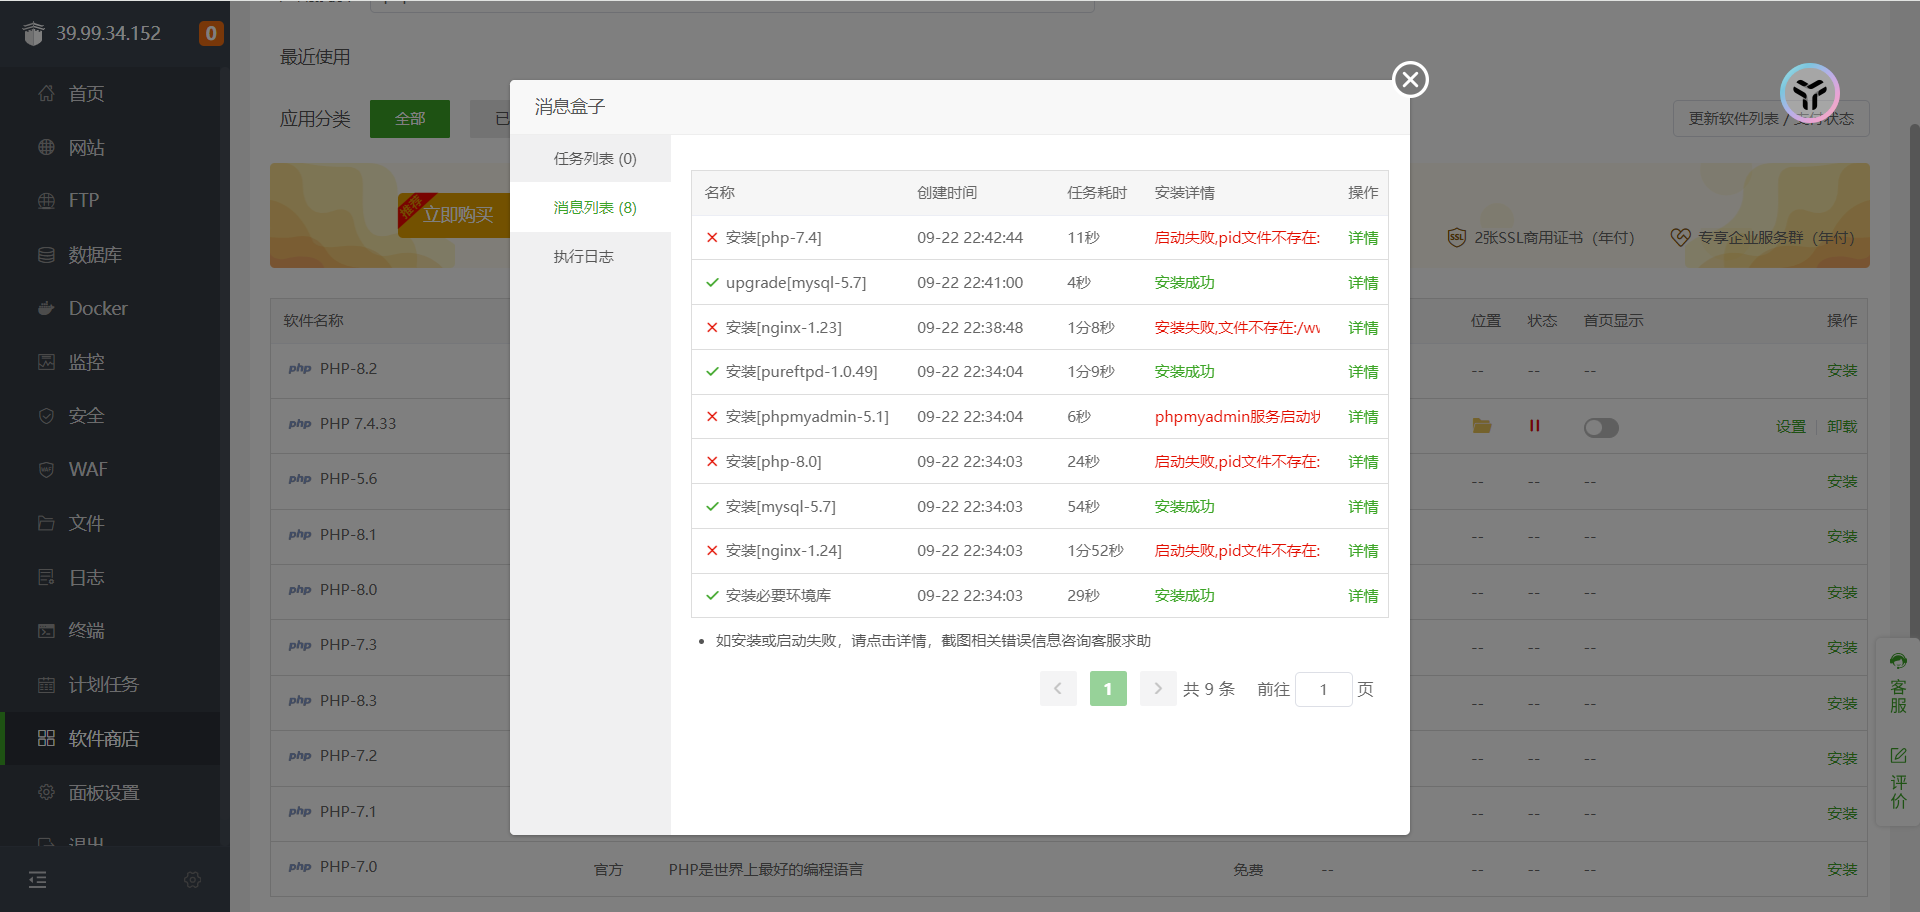Open the 数据库 database icon
Image resolution: width=1920 pixels, height=912 pixels.
click(x=46, y=255)
